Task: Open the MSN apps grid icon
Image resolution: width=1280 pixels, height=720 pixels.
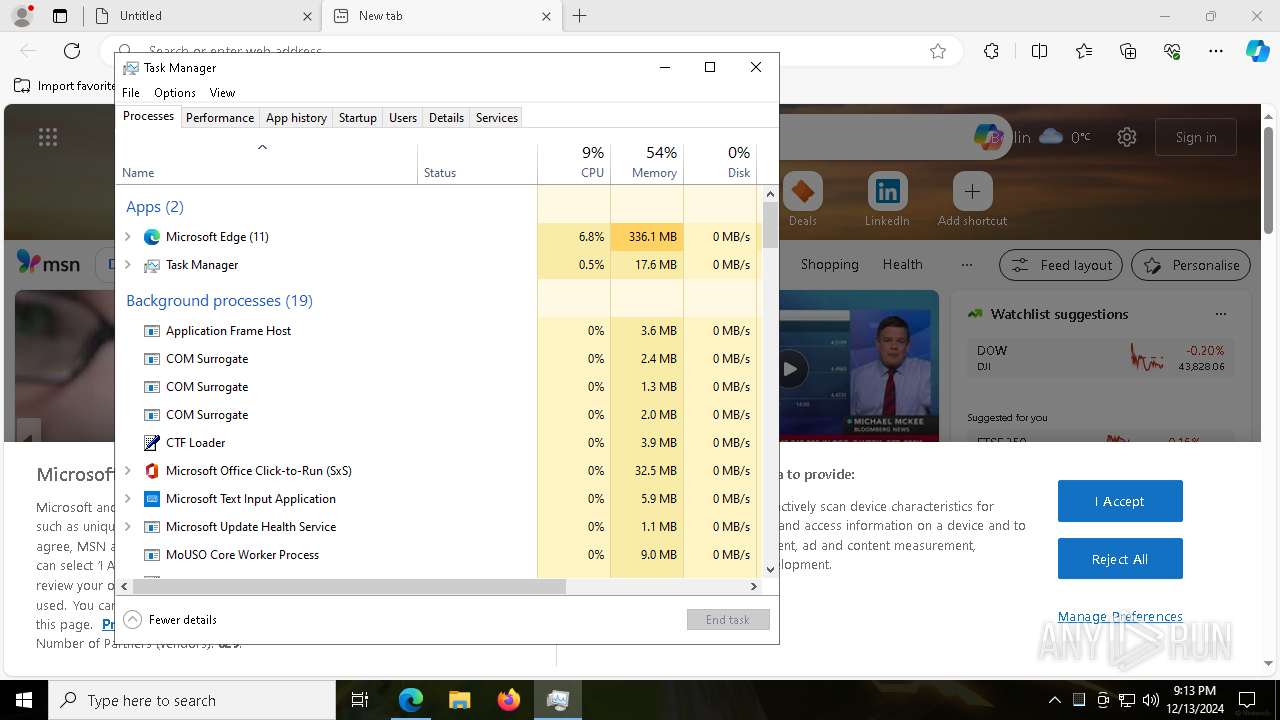Action: [x=48, y=137]
